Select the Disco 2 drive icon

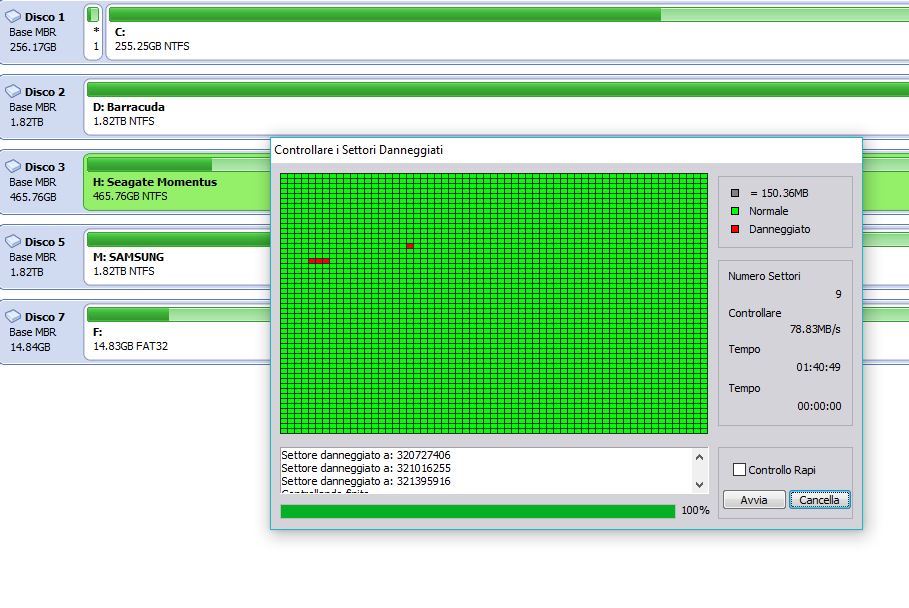(13, 92)
